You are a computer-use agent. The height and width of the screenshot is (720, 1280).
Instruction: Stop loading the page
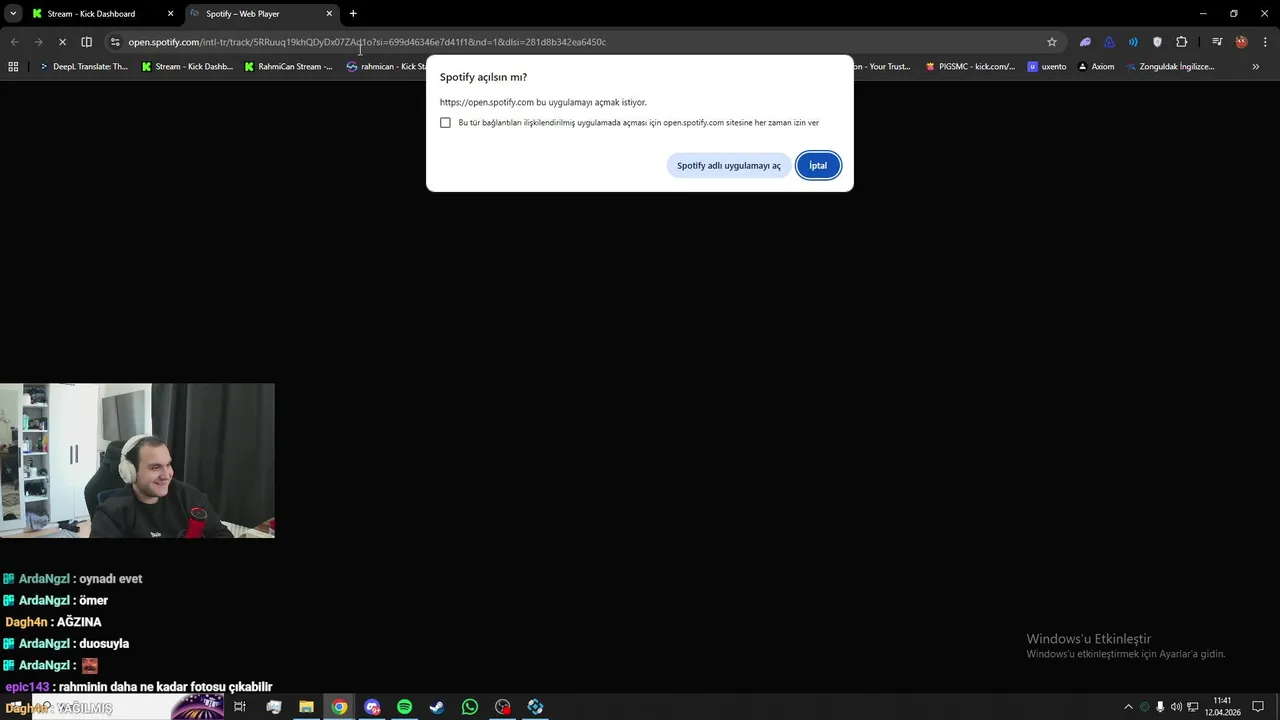tap(62, 42)
